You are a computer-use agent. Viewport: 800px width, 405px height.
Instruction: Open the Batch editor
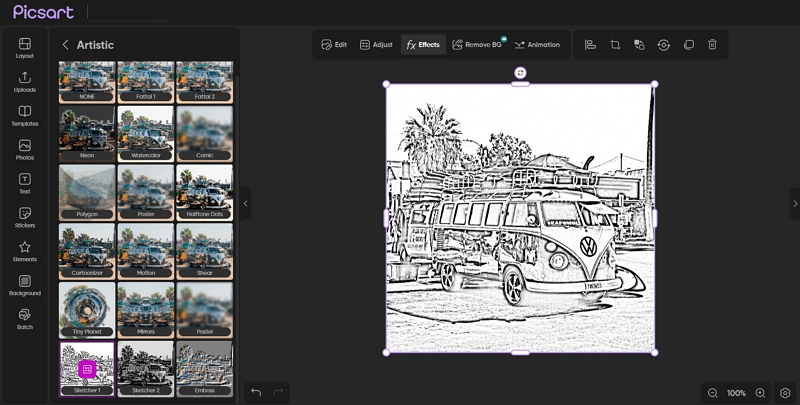click(24, 319)
